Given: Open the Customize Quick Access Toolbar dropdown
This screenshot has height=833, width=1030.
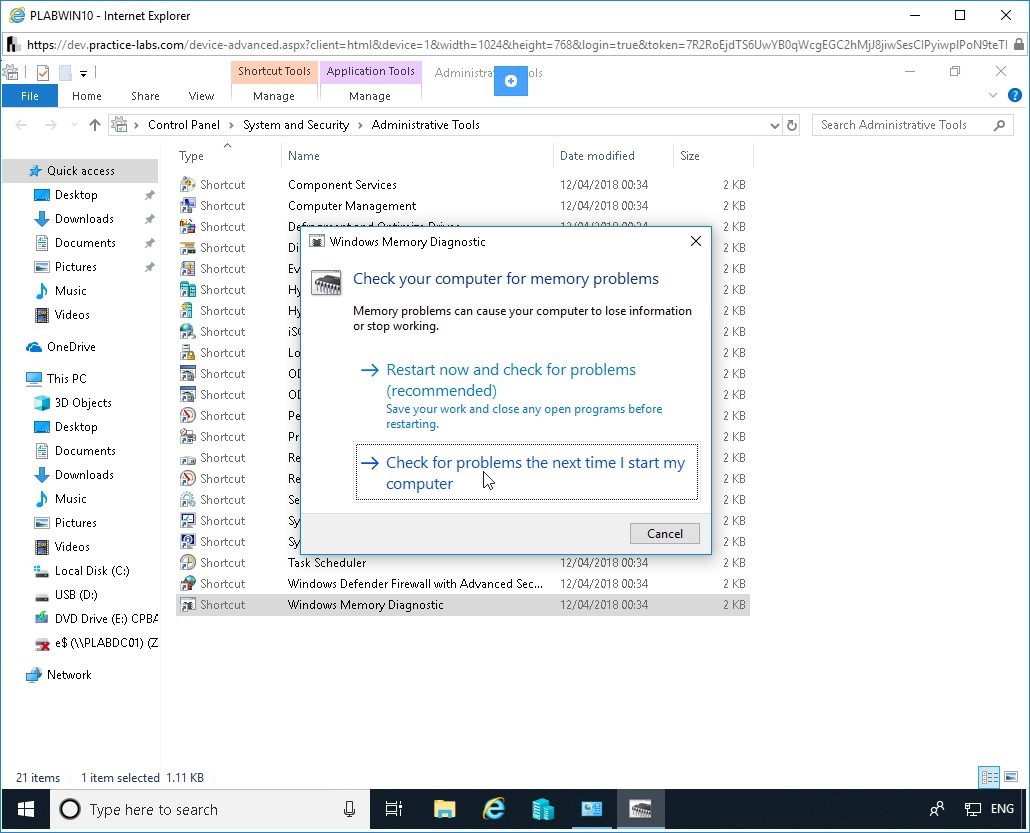Looking at the screenshot, I should pos(83,74).
